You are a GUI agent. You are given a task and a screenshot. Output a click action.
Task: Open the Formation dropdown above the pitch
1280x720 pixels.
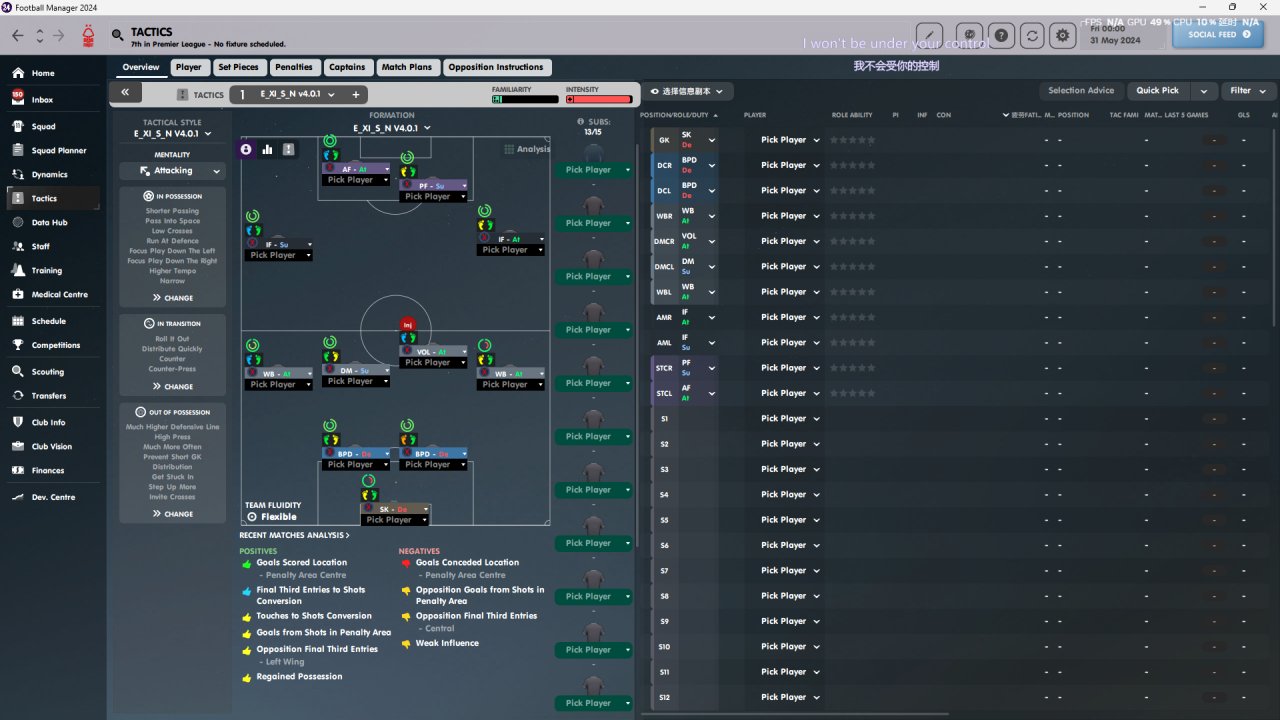(392, 128)
